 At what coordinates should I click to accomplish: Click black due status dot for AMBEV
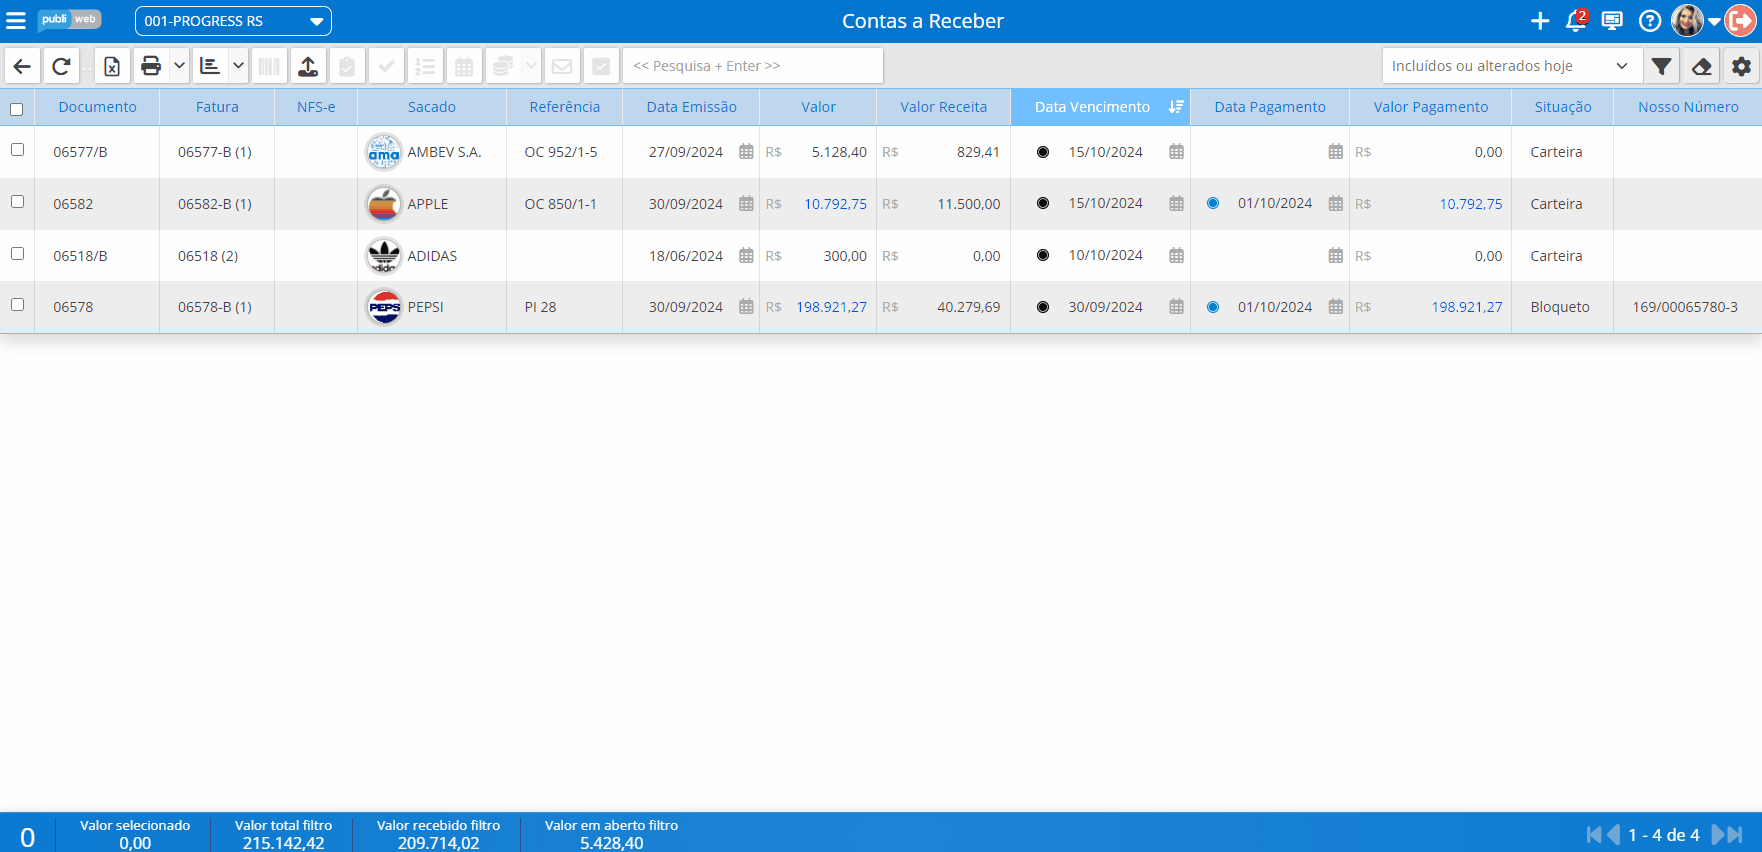(x=1043, y=152)
